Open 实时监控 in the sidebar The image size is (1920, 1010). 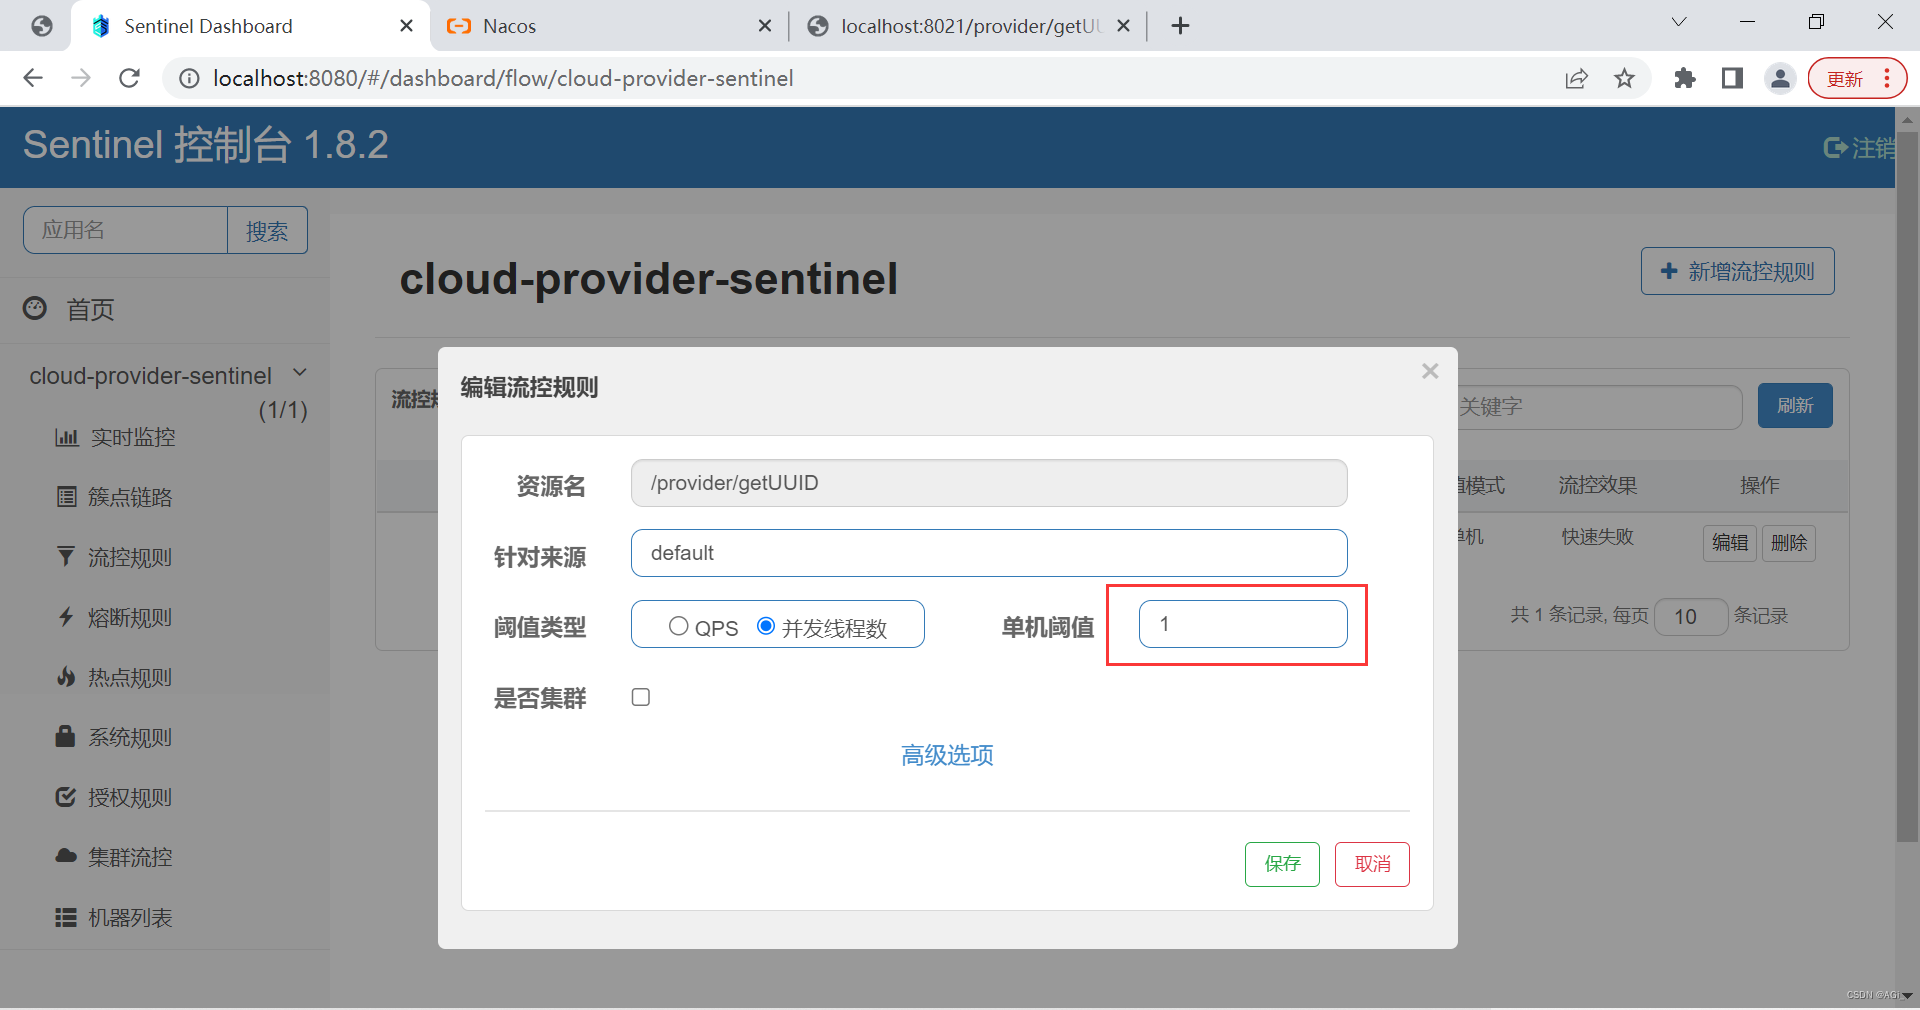click(133, 437)
